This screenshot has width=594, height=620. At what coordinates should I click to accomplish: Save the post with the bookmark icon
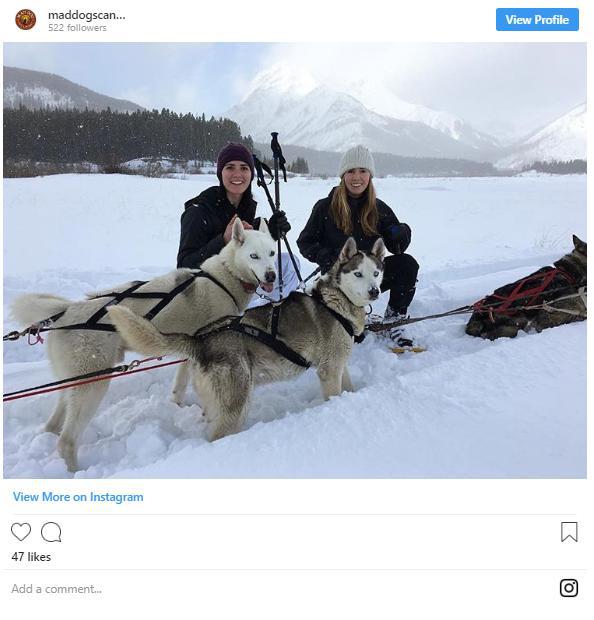(569, 532)
